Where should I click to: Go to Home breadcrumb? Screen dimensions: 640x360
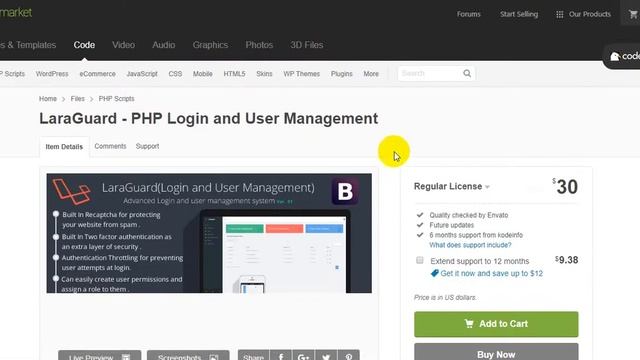click(48, 99)
